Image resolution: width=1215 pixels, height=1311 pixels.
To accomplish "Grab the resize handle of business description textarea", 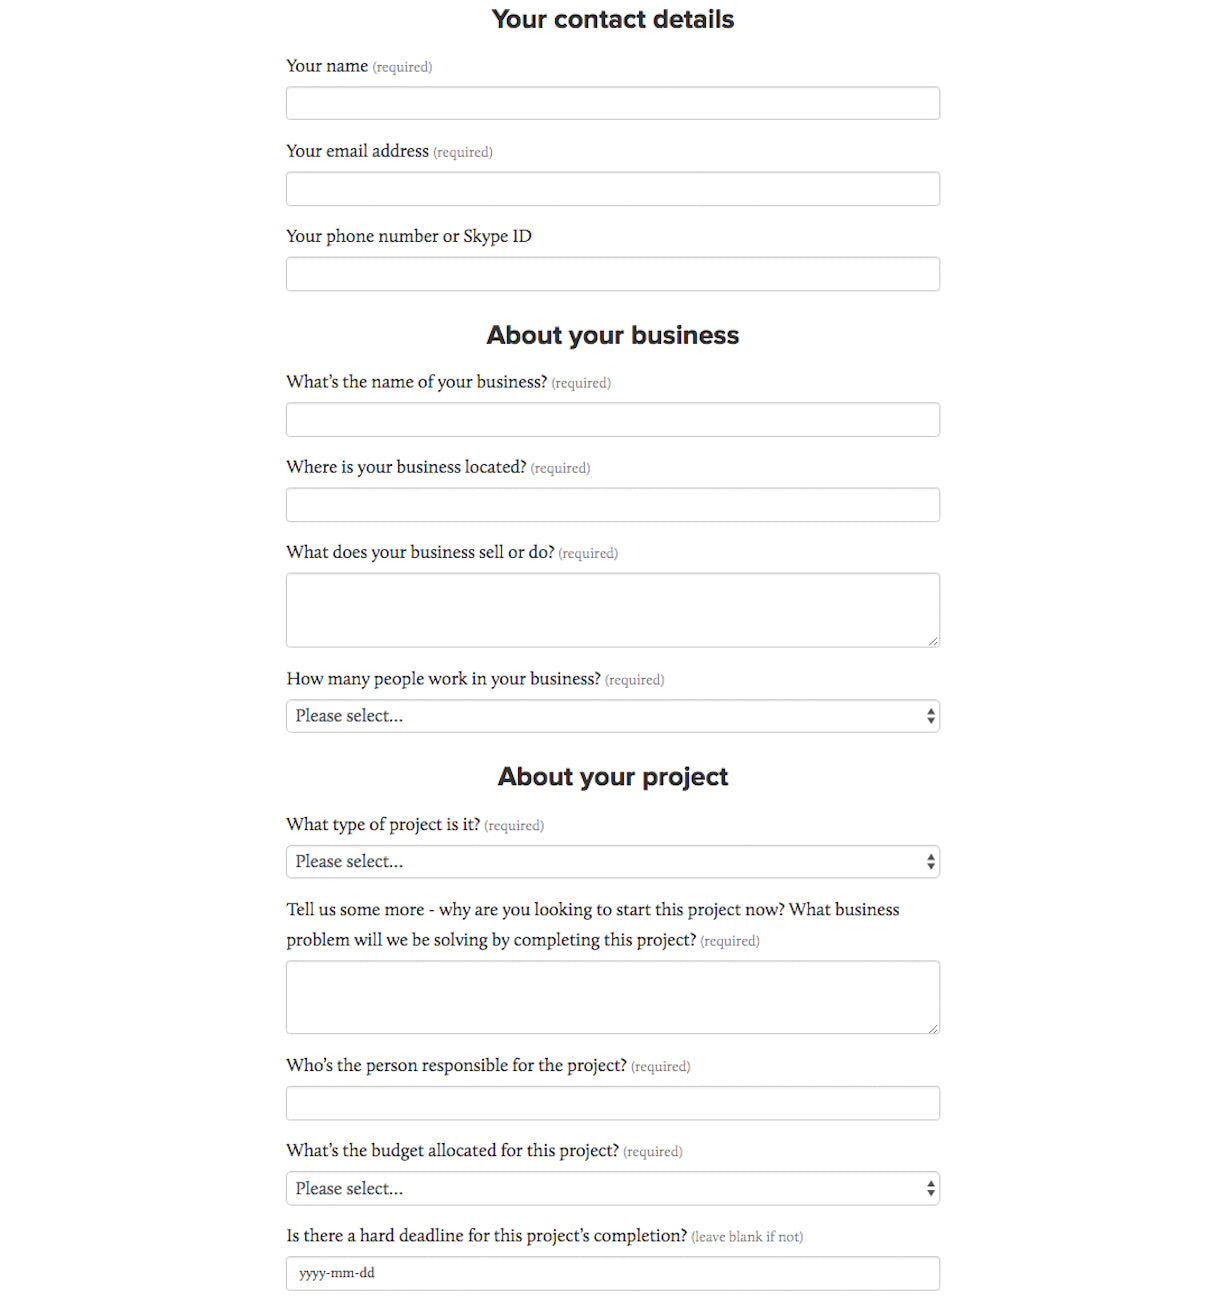I will click(x=933, y=641).
